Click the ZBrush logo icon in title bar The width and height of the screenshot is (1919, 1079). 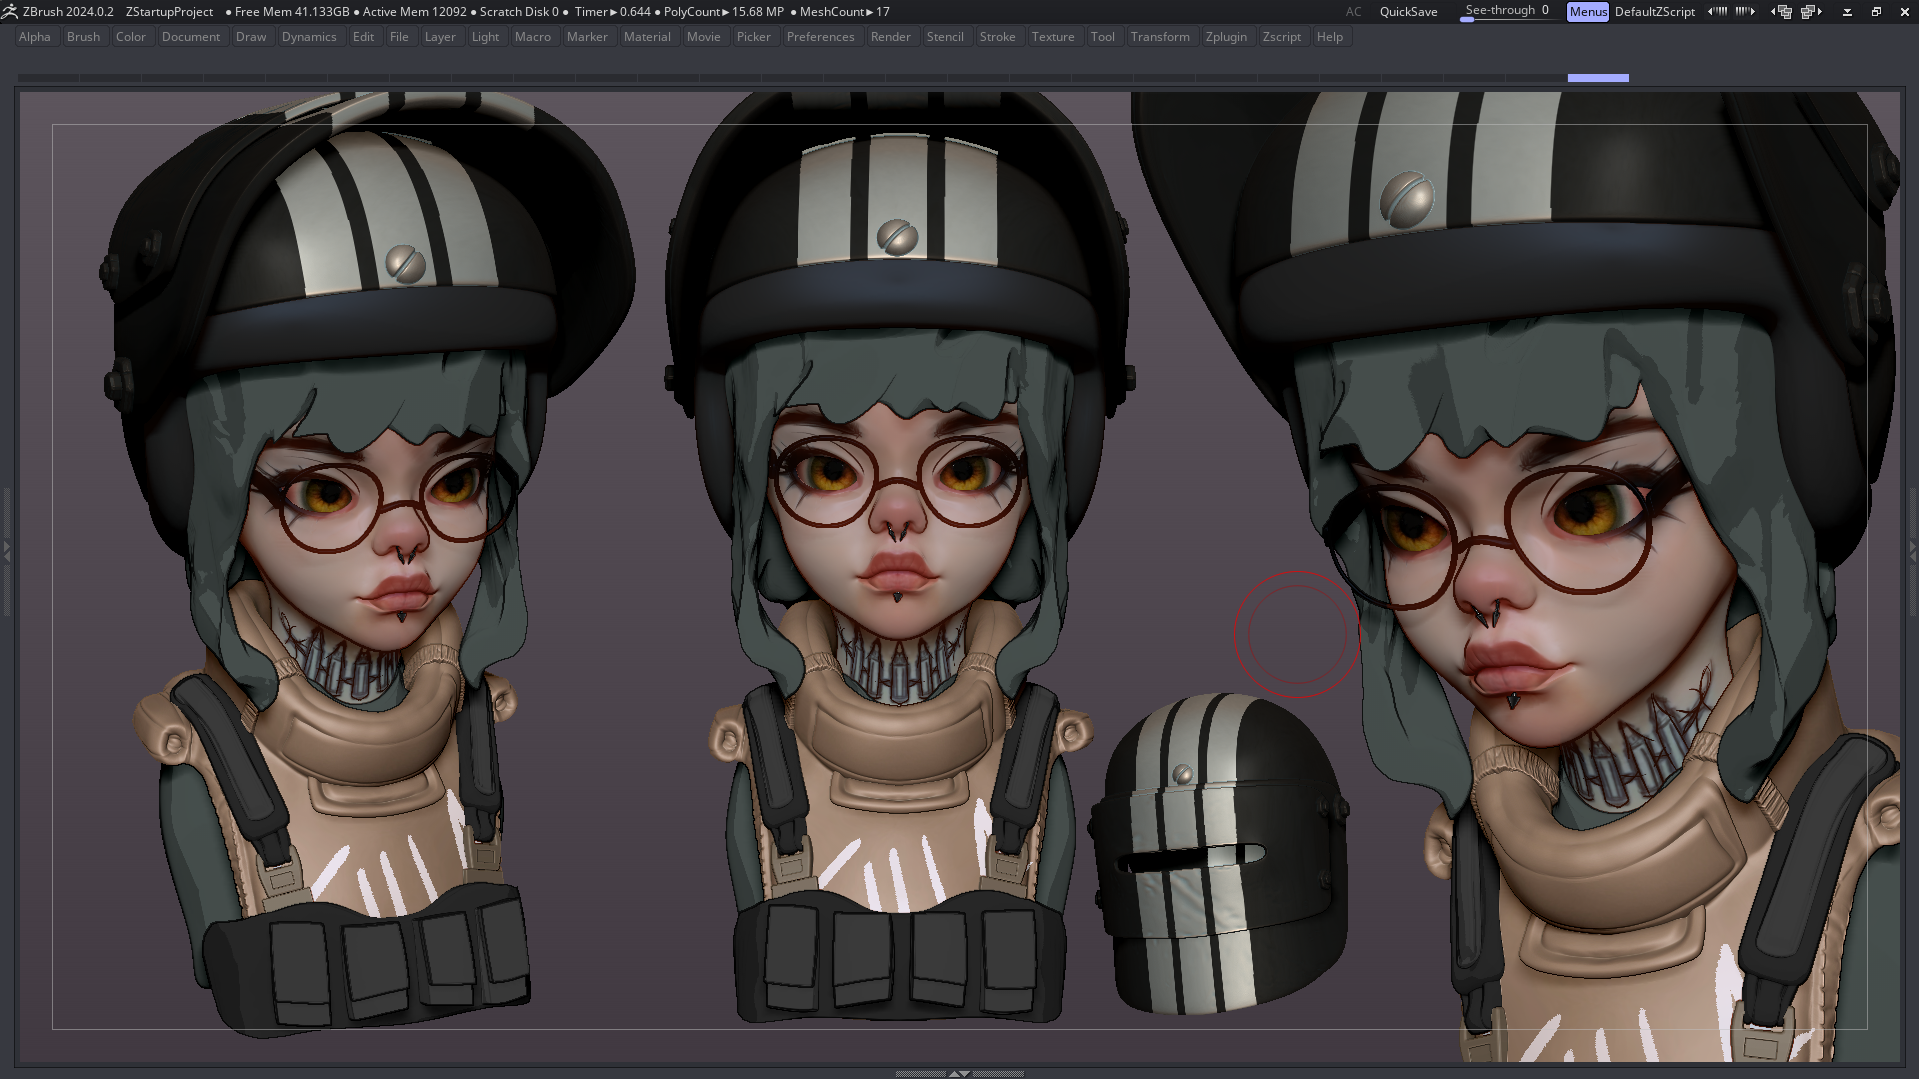click(10, 12)
